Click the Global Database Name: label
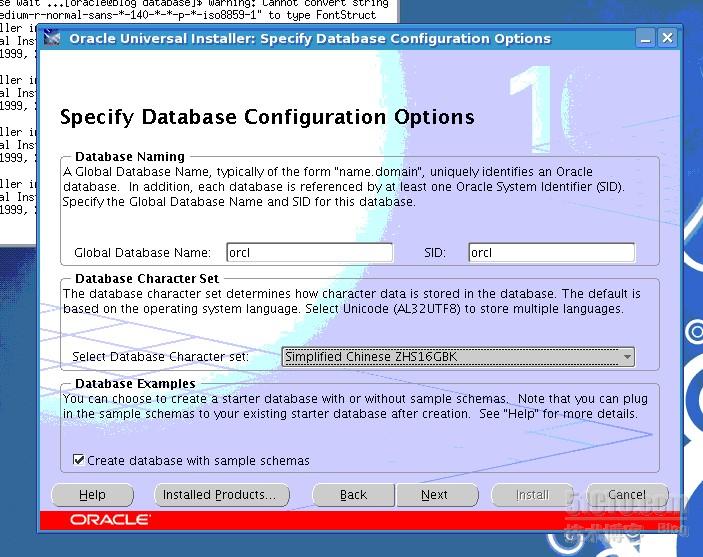Image resolution: width=703 pixels, height=557 pixels. pyautogui.click(x=142, y=252)
